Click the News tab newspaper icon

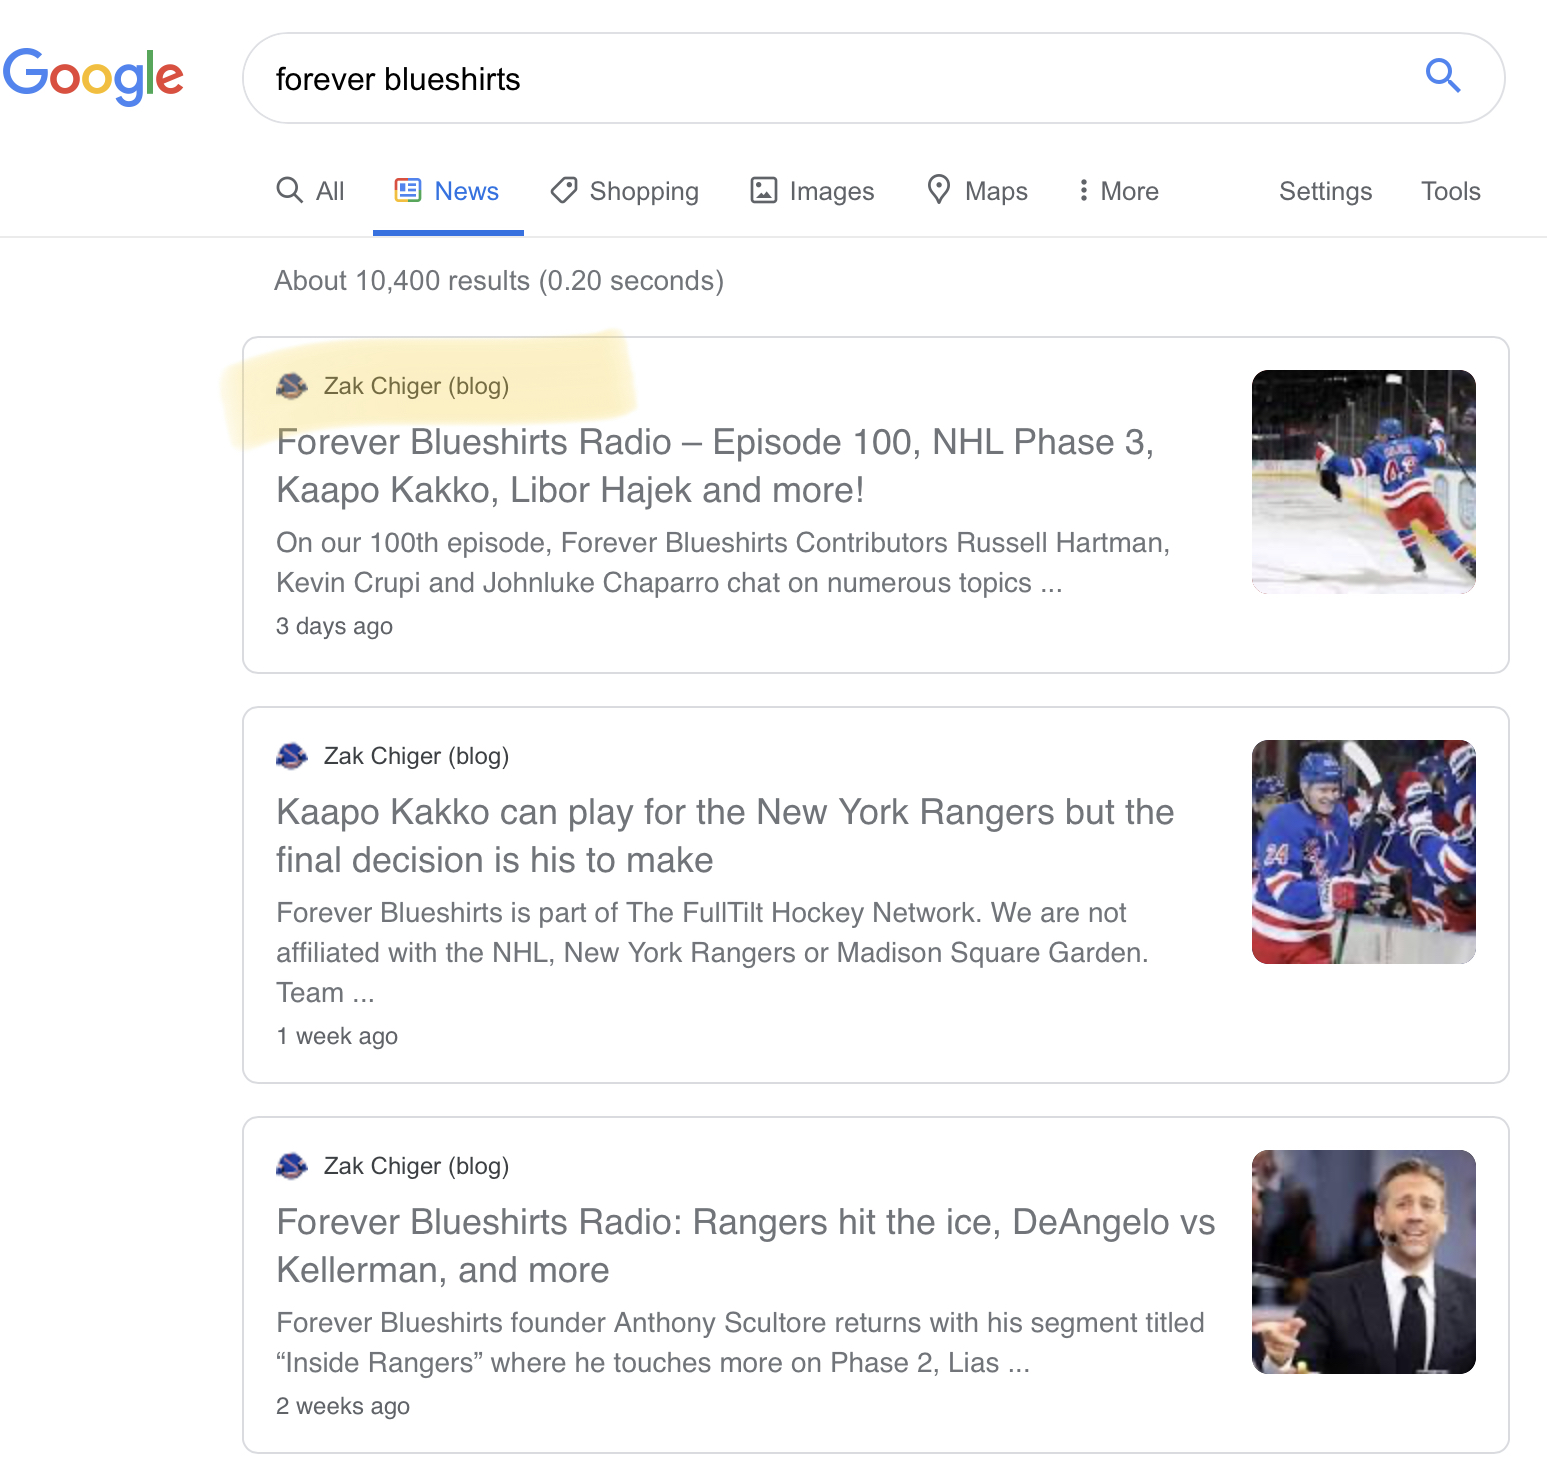[x=408, y=190]
